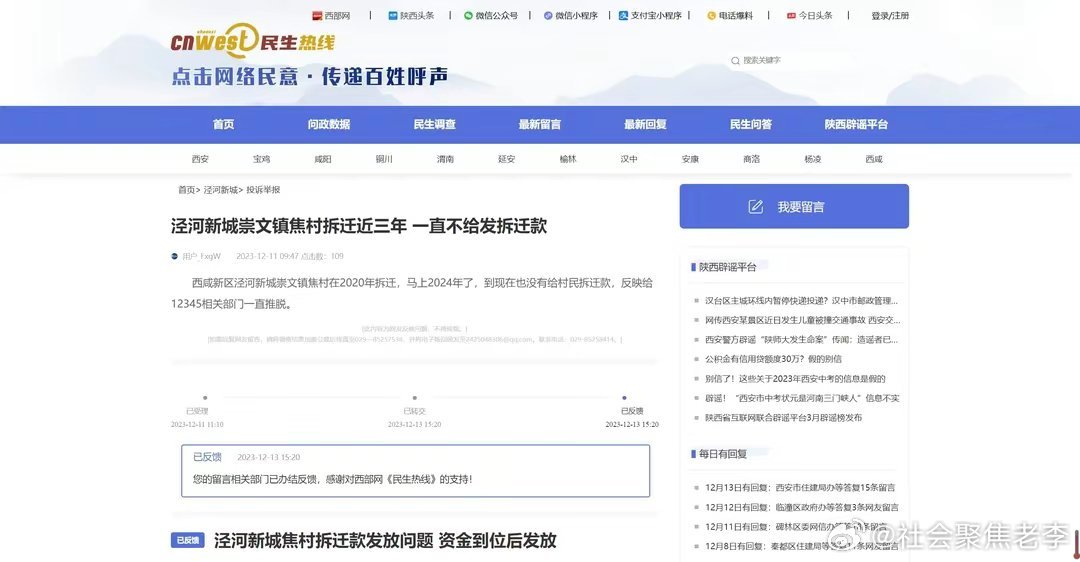Click the 支付宝小程序 Alipay icon
Image resolution: width=1080 pixels, height=562 pixels.
click(623, 16)
